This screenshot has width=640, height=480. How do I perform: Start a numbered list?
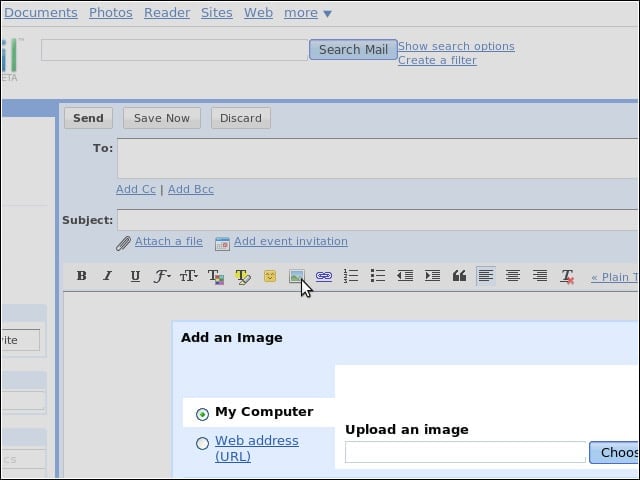(x=351, y=276)
